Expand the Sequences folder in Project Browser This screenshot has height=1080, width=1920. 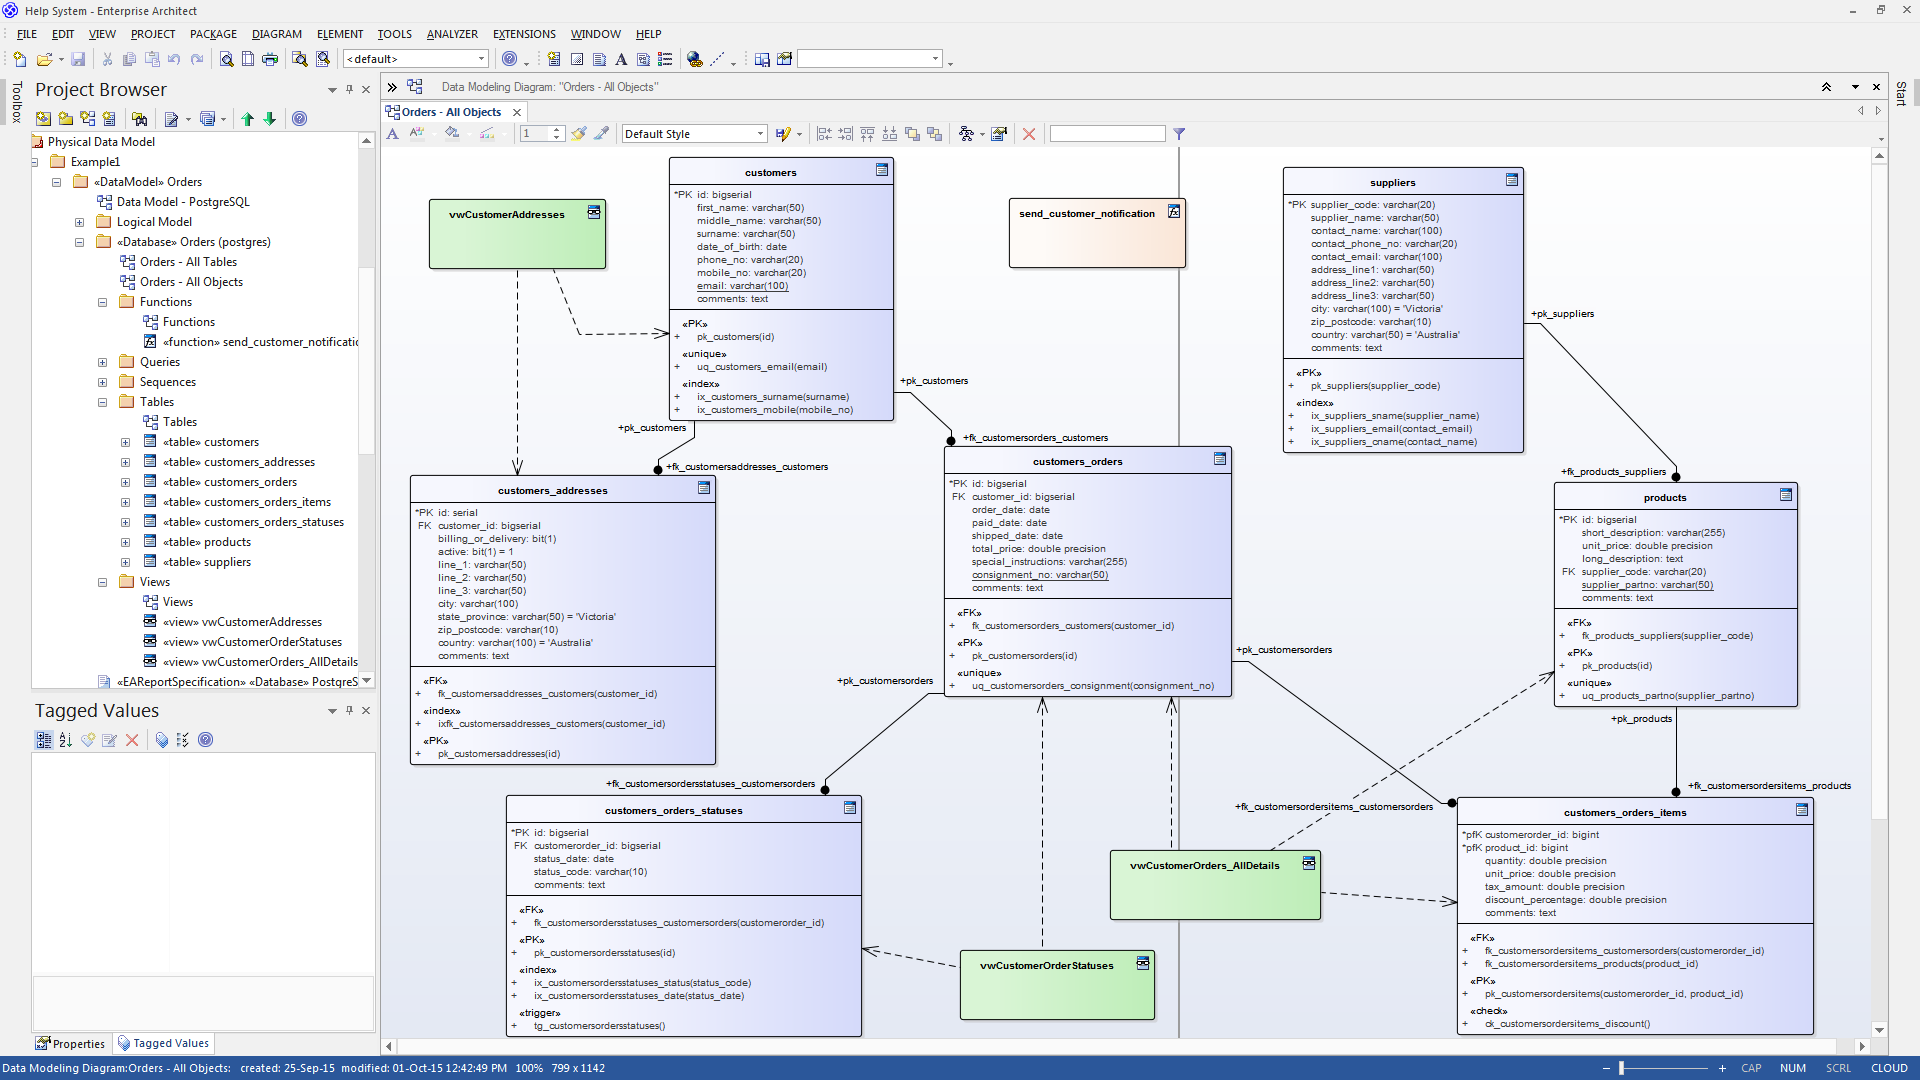(104, 381)
